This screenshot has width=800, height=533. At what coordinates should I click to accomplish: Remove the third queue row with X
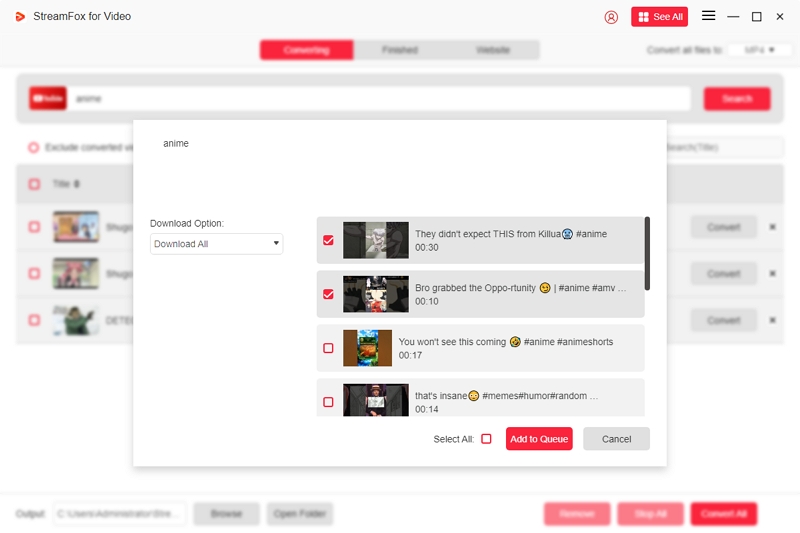(772, 320)
